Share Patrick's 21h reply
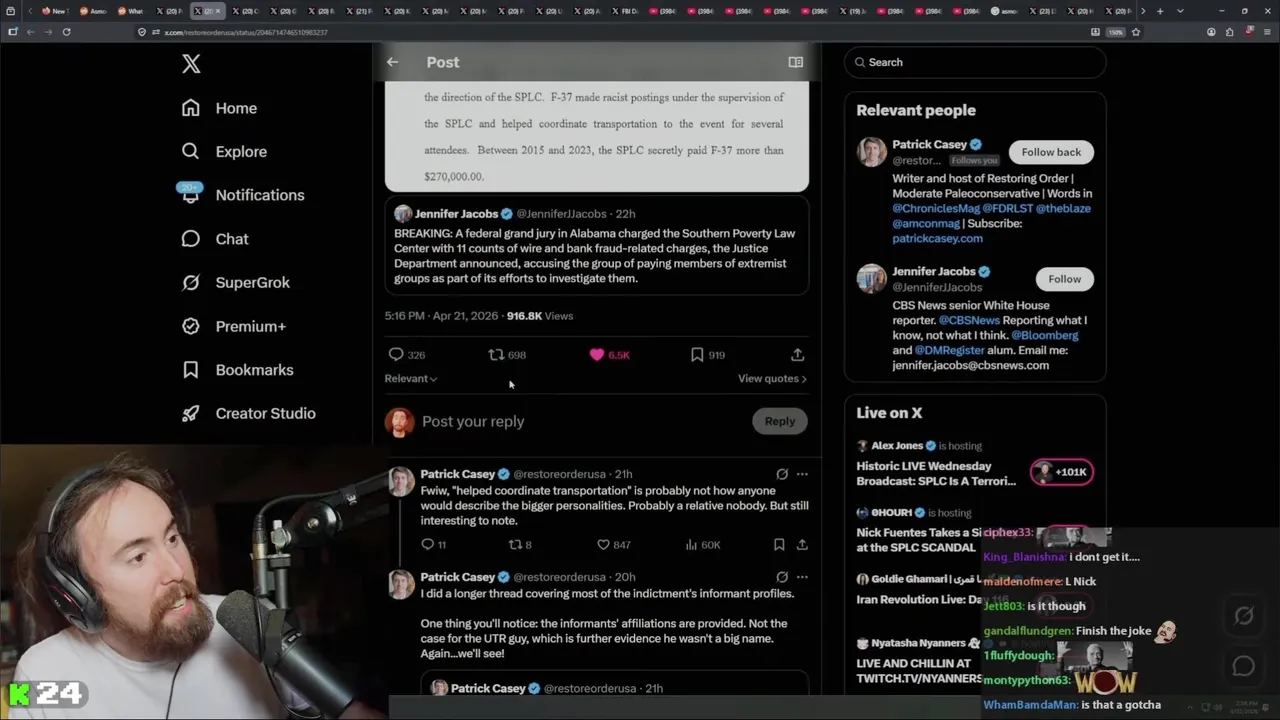 (802, 545)
